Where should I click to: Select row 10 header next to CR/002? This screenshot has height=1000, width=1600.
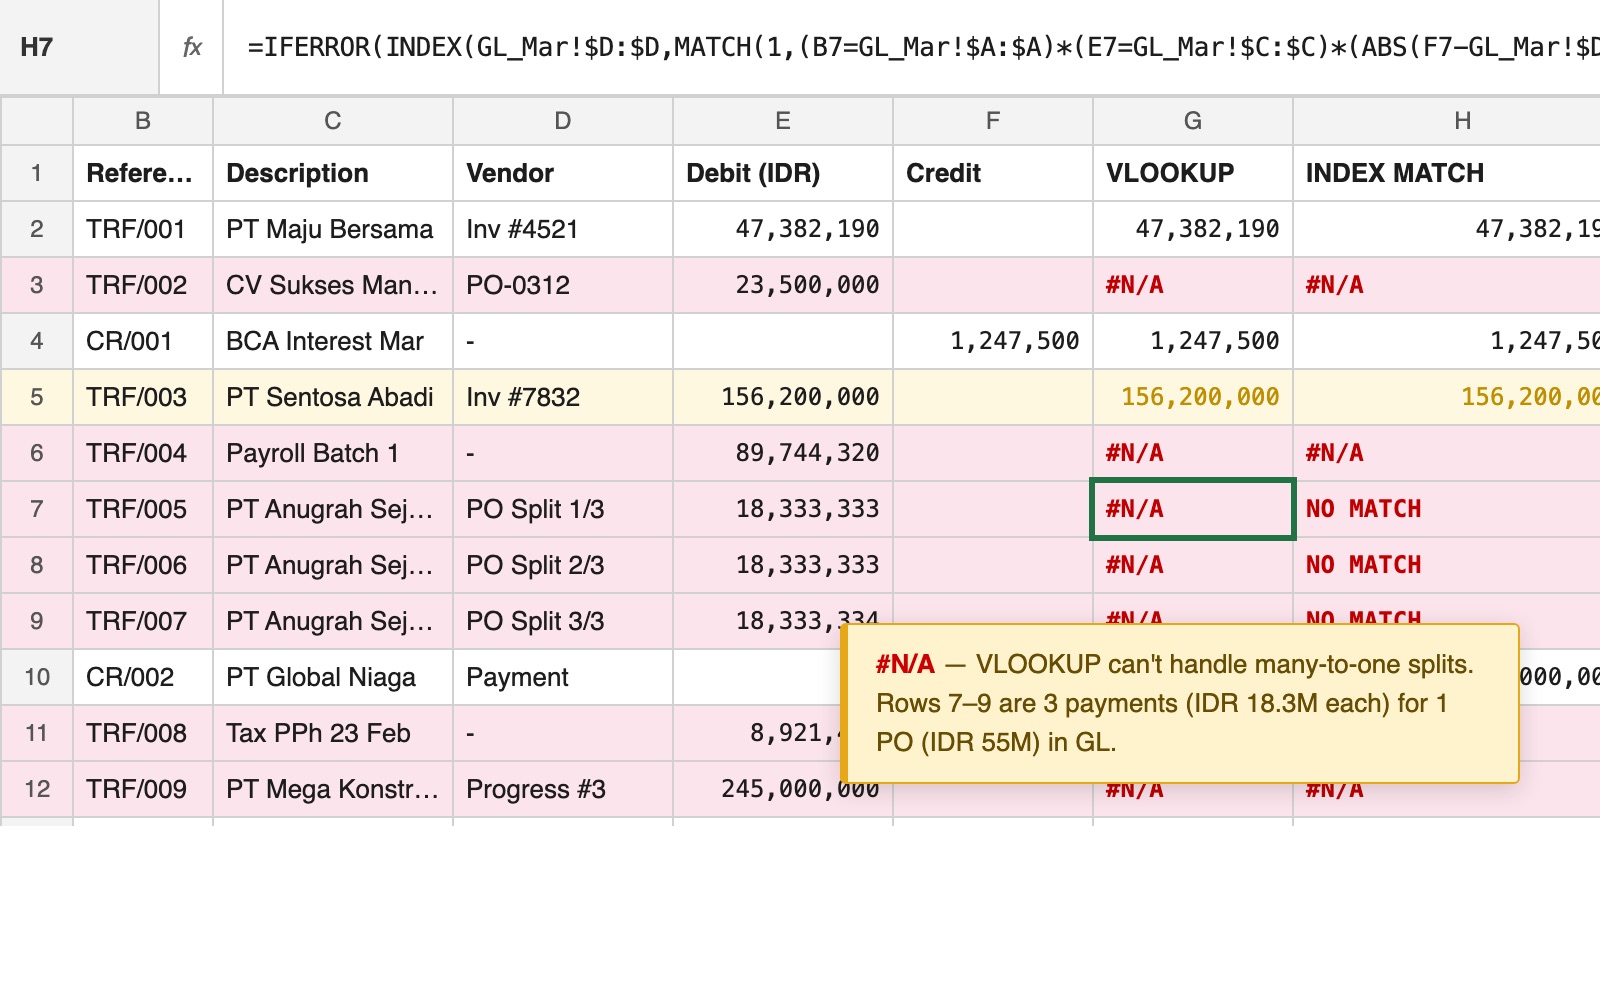[36, 677]
